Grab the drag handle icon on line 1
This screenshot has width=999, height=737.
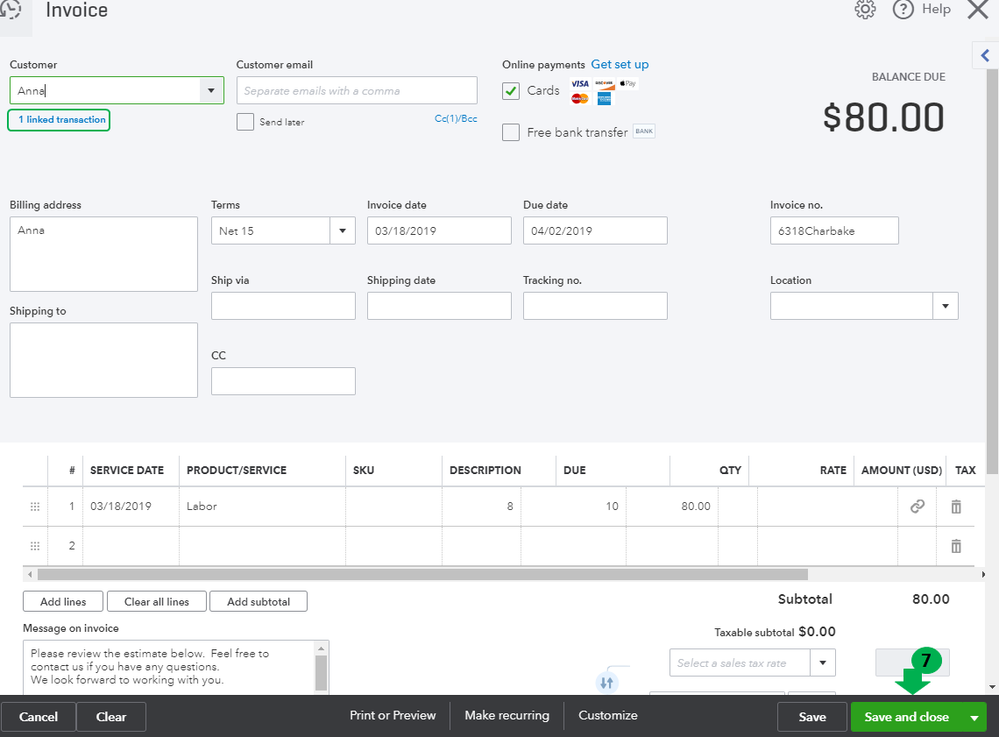pos(35,507)
